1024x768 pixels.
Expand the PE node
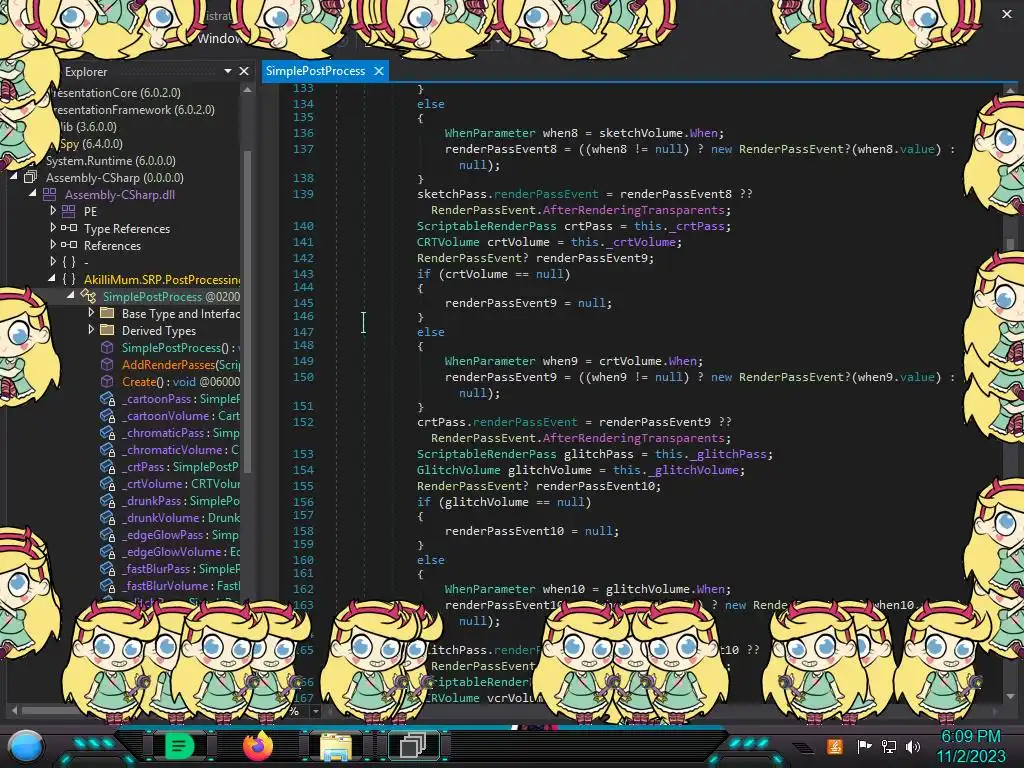[53, 210]
